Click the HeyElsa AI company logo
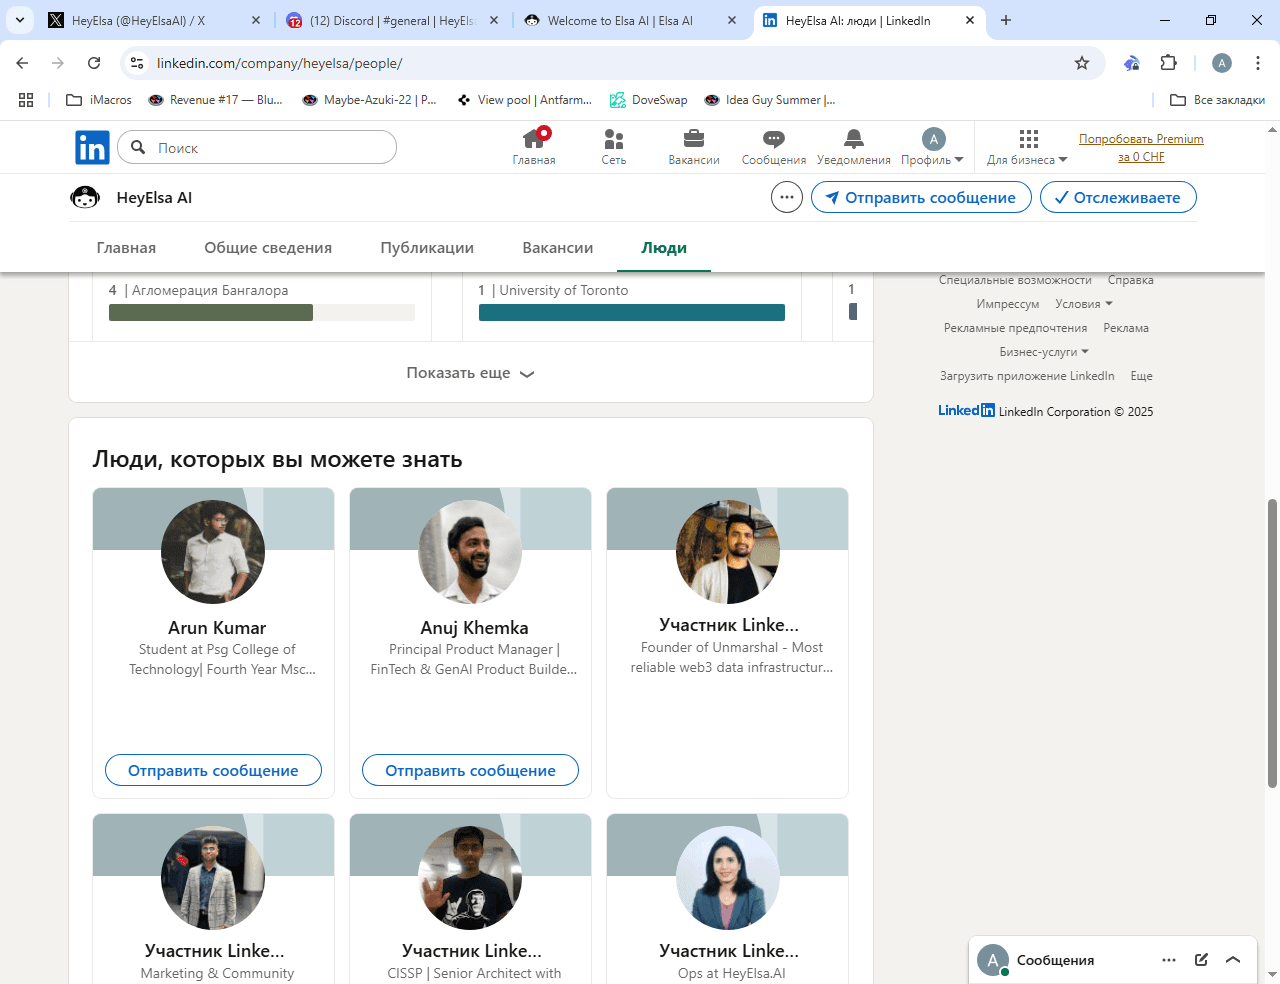1280x984 pixels. (85, 198)
